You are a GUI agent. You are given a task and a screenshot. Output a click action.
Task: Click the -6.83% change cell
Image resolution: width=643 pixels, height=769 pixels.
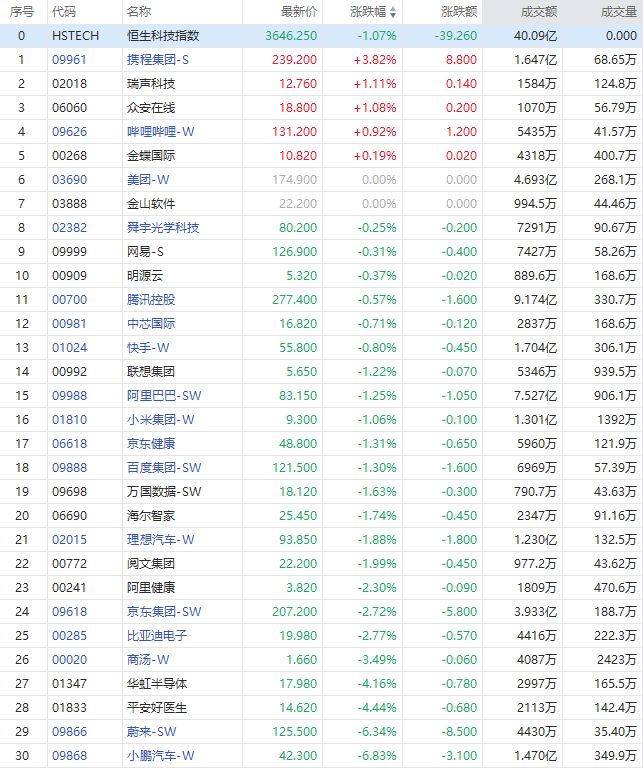tap(377, 756)
